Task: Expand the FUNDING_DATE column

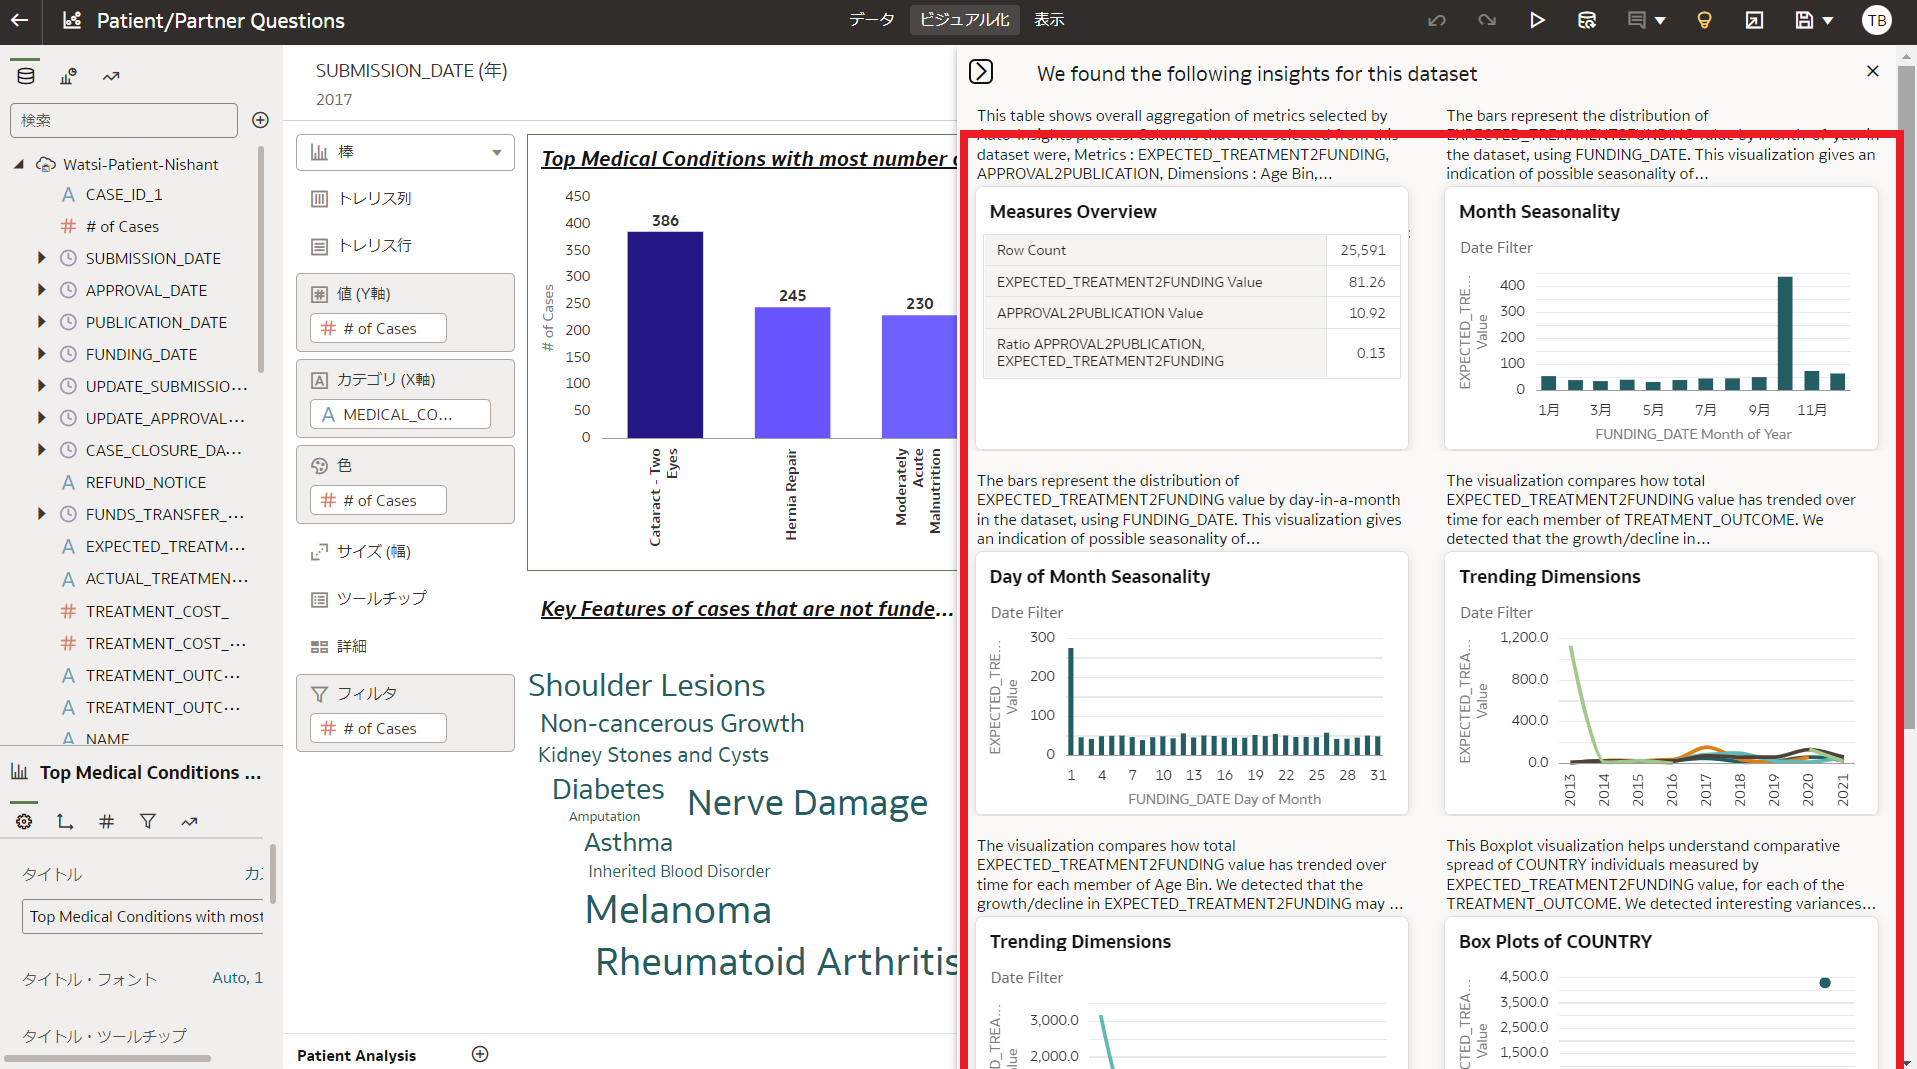Action: point(41,354)
